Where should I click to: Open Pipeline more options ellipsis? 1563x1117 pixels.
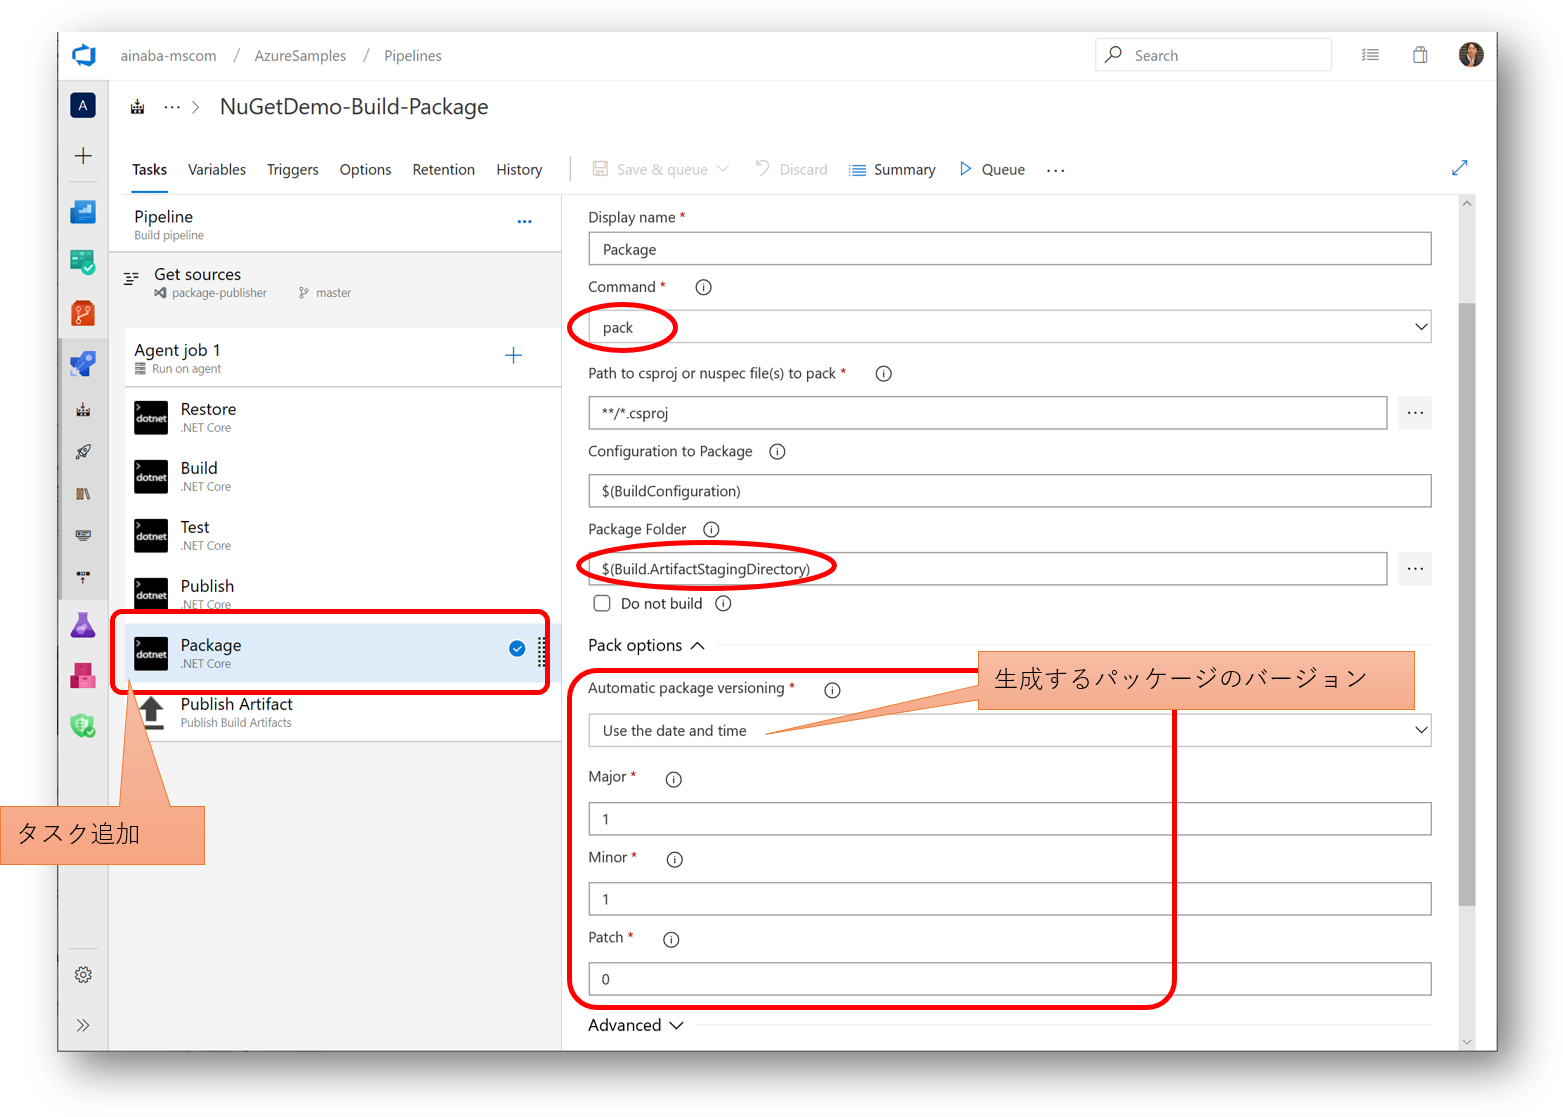(x=525, y=221)
